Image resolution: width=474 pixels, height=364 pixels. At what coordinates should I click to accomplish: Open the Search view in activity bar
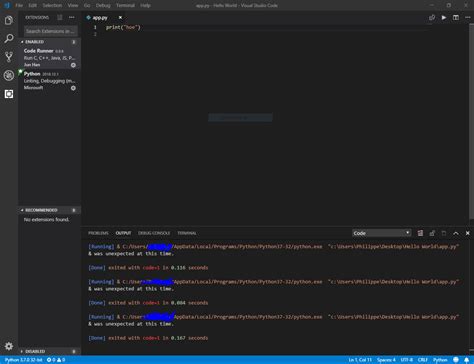(x=9, y=39)
